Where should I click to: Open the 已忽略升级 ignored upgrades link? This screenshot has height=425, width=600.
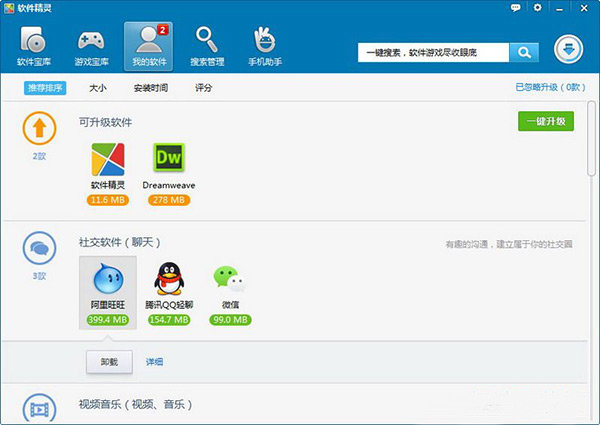549,88
